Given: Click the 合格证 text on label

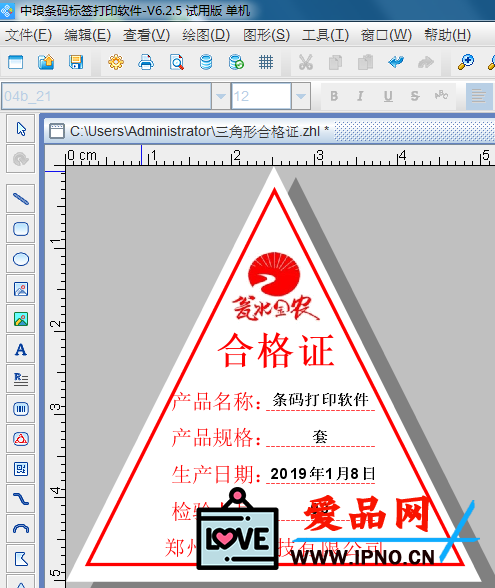Looking at the screenshot, I should 276,351.
